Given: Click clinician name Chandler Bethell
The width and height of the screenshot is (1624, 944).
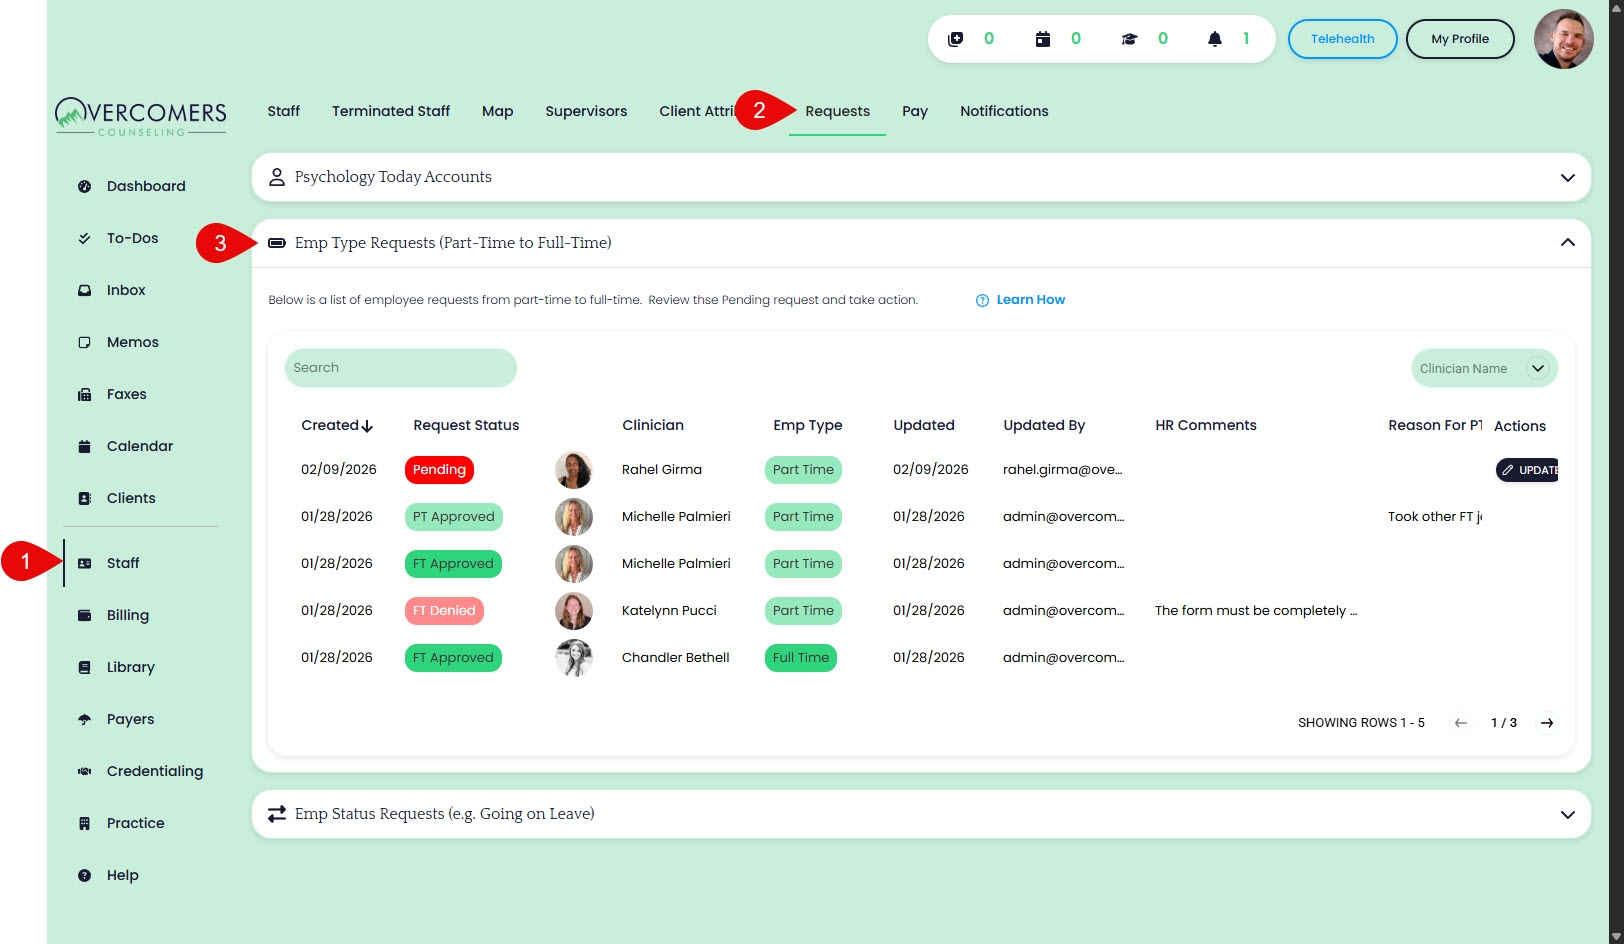Looking at the screenshot, I should pos(675,658).
